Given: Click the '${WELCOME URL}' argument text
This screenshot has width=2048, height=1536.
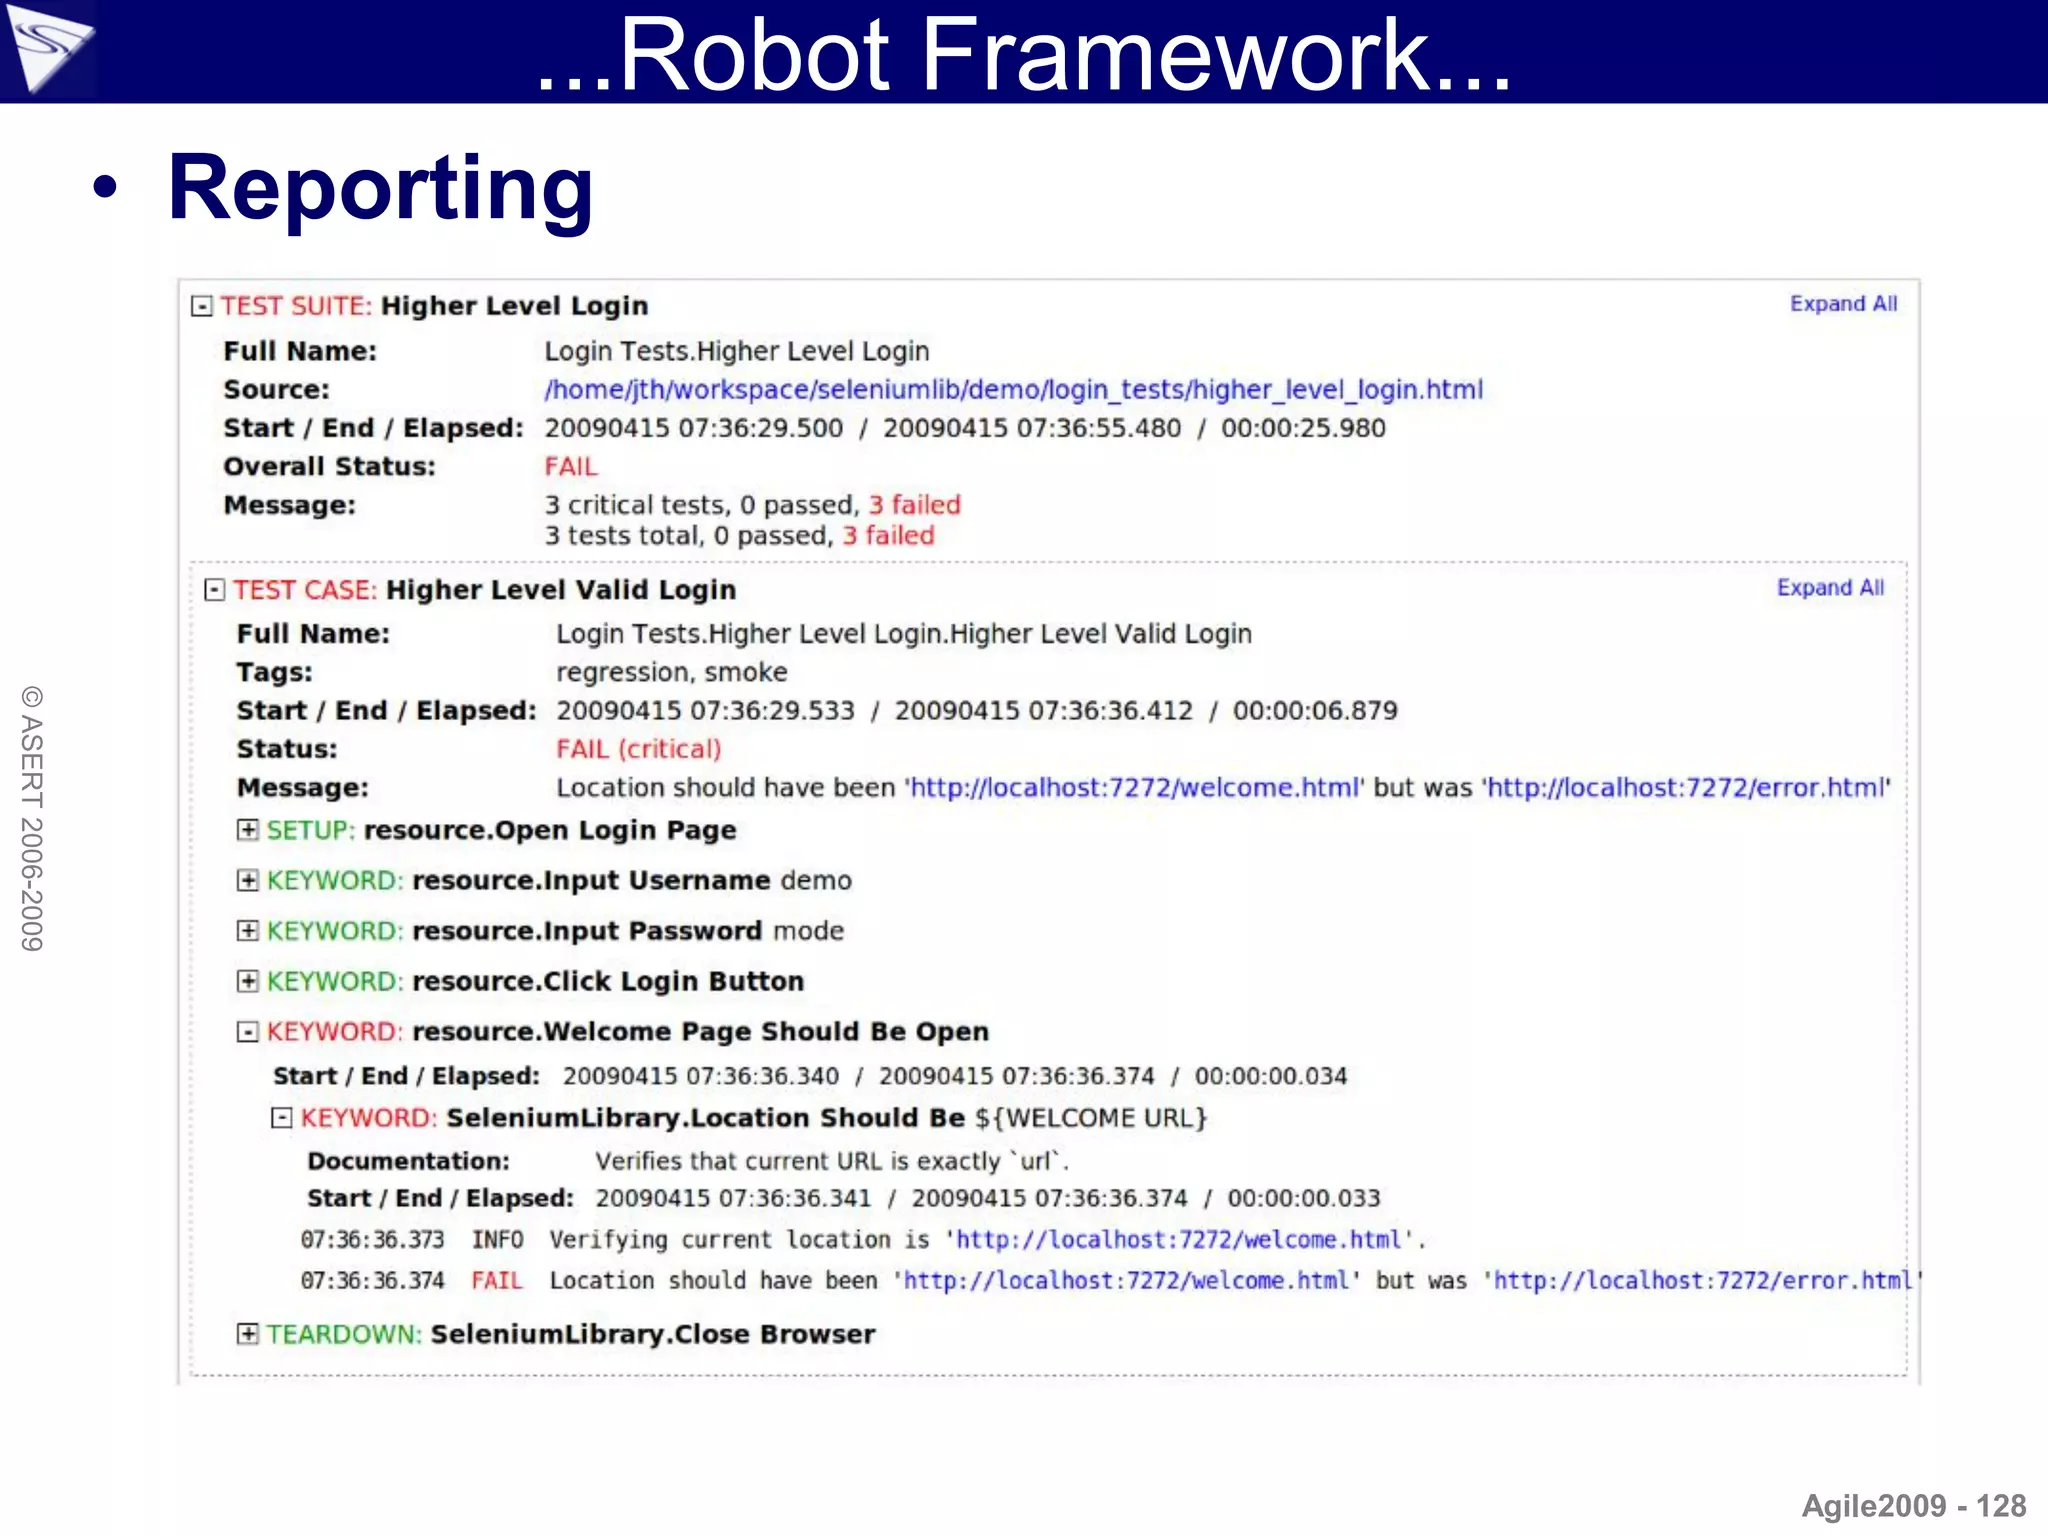Looking at the screenshot, I should (x=1091, y=1118).
